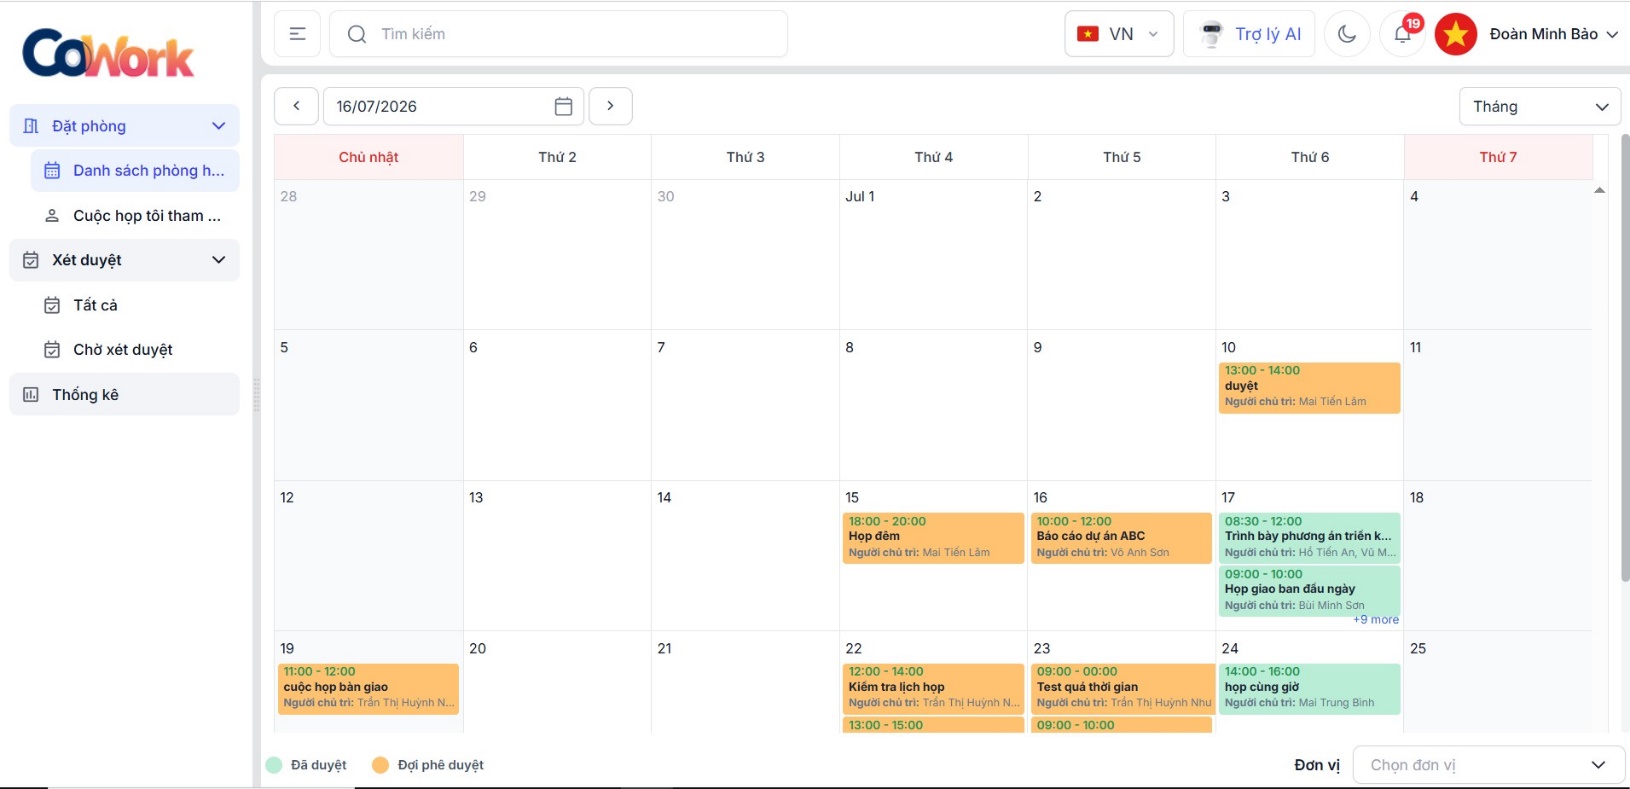Toggle the sidebar with the hamburger menu icon
Viewport: 1630px width, 789px height.
(297, 34)
